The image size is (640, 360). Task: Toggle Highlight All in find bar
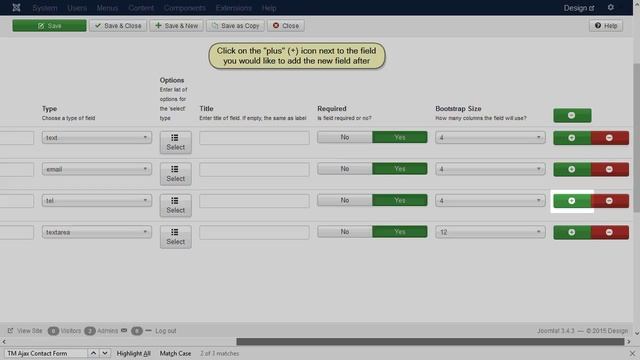(x=133, y=353)
